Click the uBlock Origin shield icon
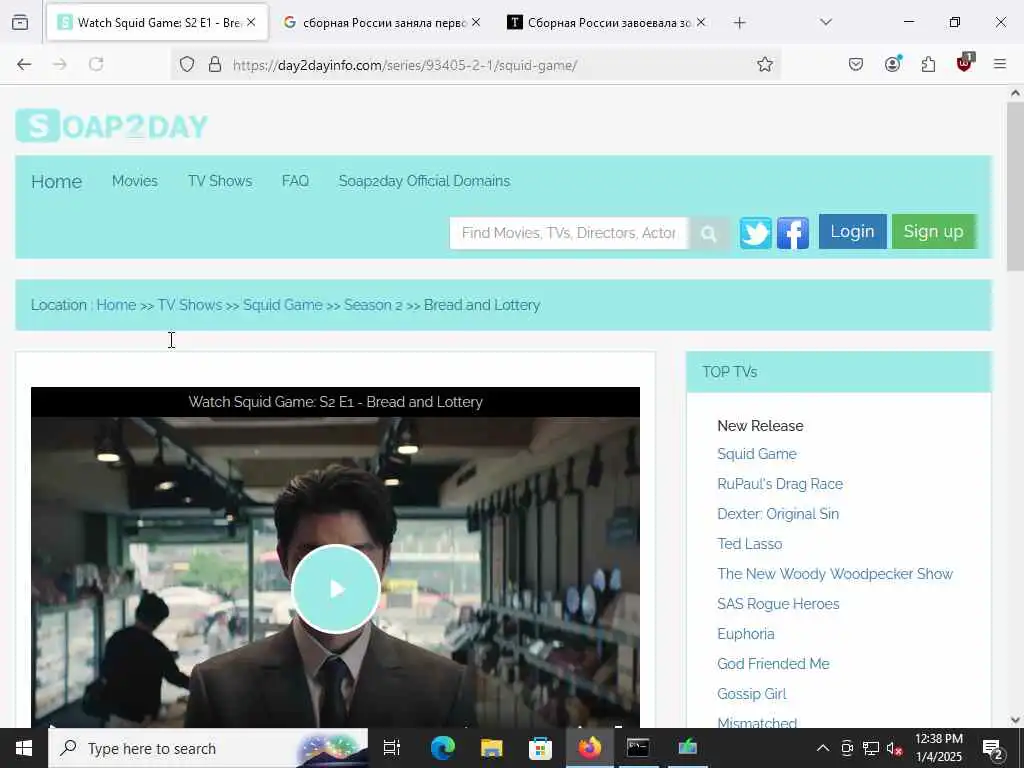Screen dimensions: 1024x768 pyautogui.click(x=965, y=63)
